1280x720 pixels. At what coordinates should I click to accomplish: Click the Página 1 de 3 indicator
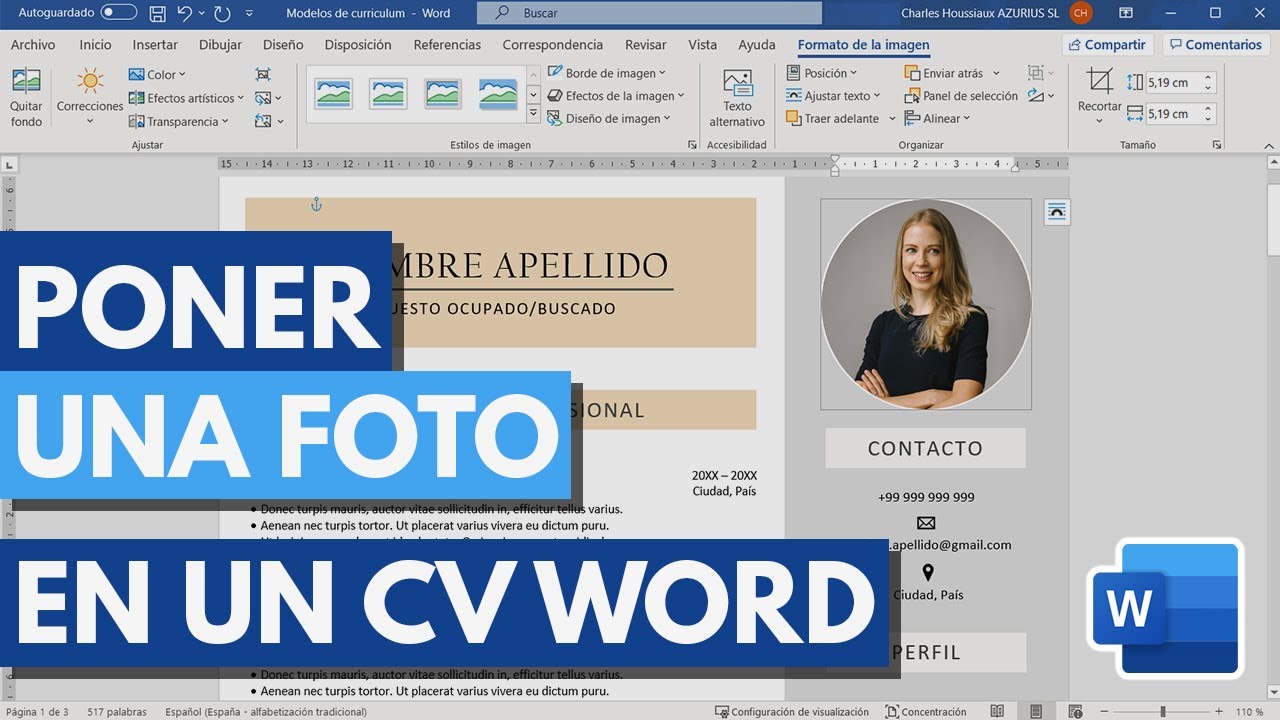click(x=37, y=712)
